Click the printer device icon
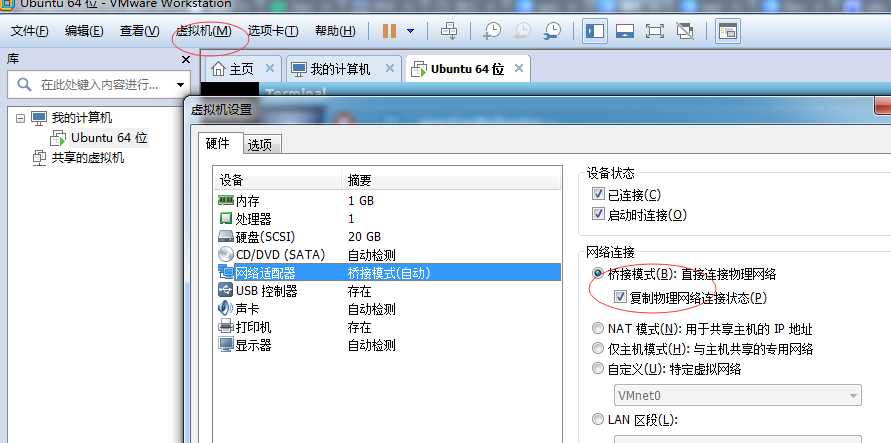This screenshot has width=891, height=443. click(226, 327)
